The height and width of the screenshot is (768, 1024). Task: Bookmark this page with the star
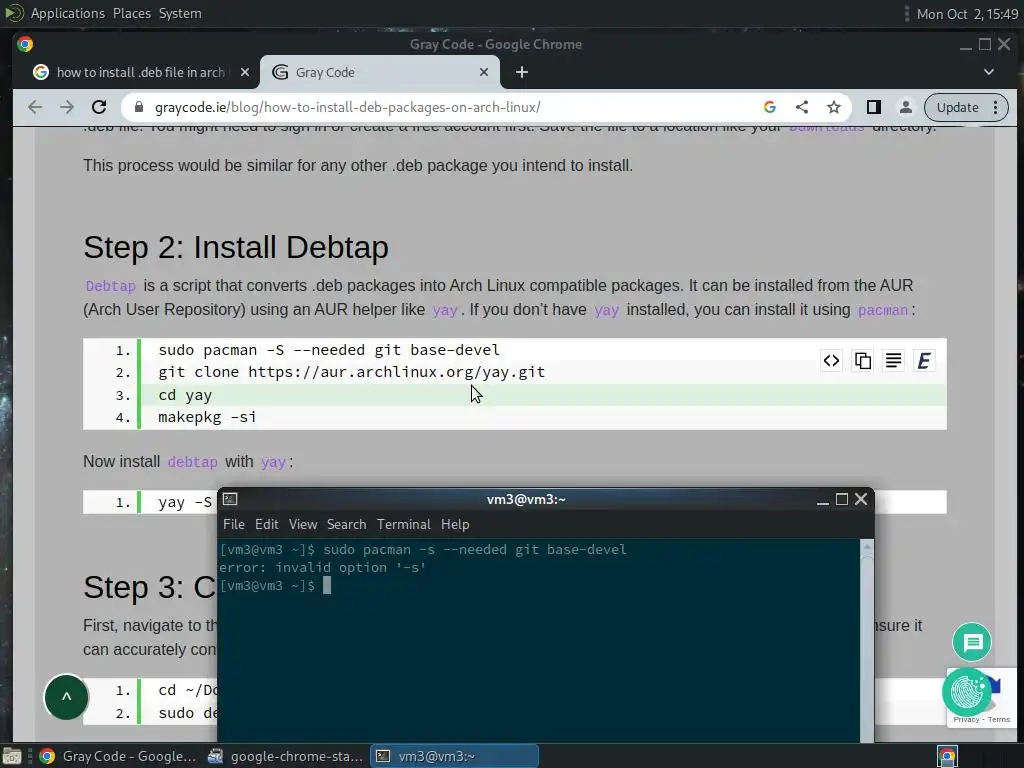point(834,107)
